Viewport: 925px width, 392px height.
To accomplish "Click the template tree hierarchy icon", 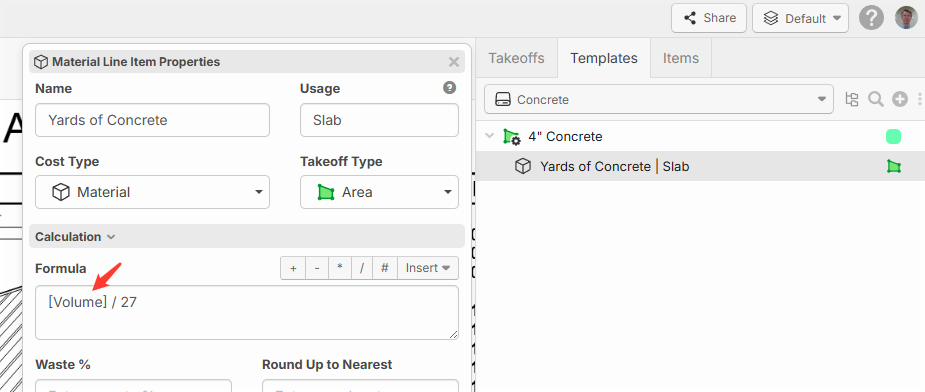I will [852, 99].
